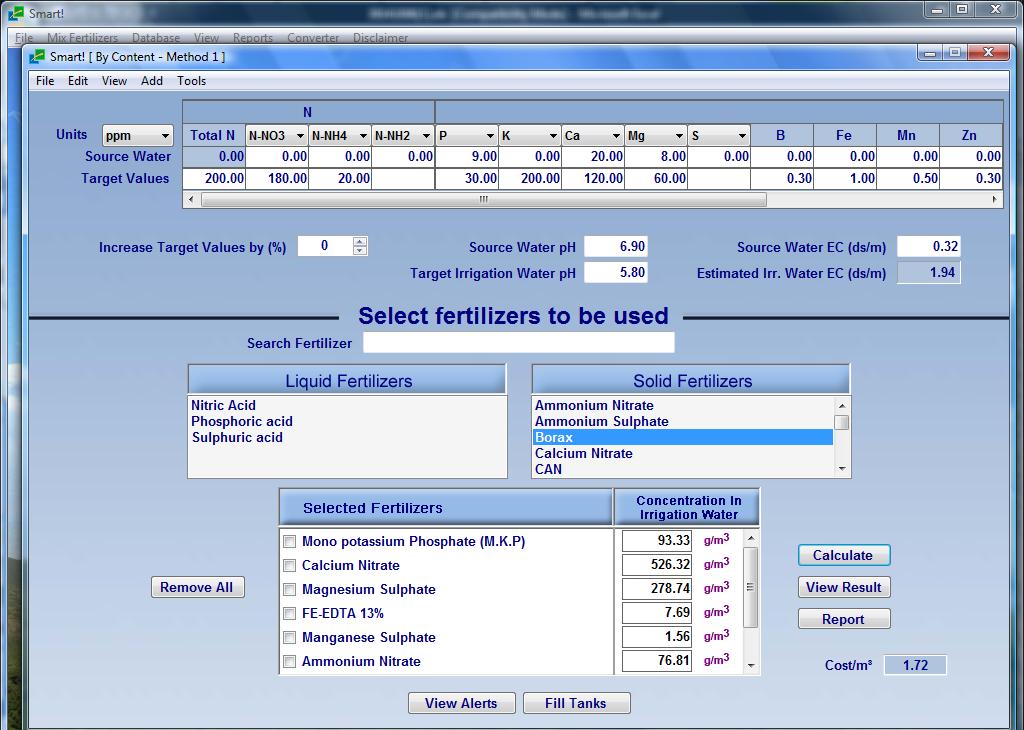This screenshot has height=730, width=1024.
Task: Select the Manganese Sulphate checkbox
Action: (x=289, y=638)
